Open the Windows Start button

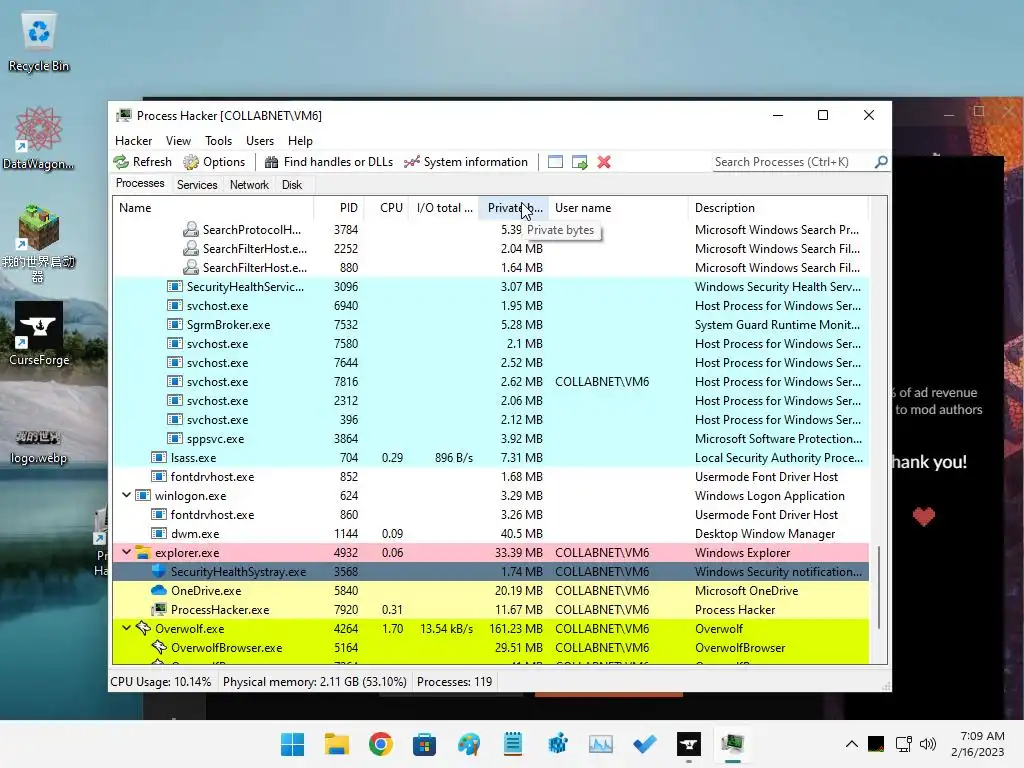(293, 744)
